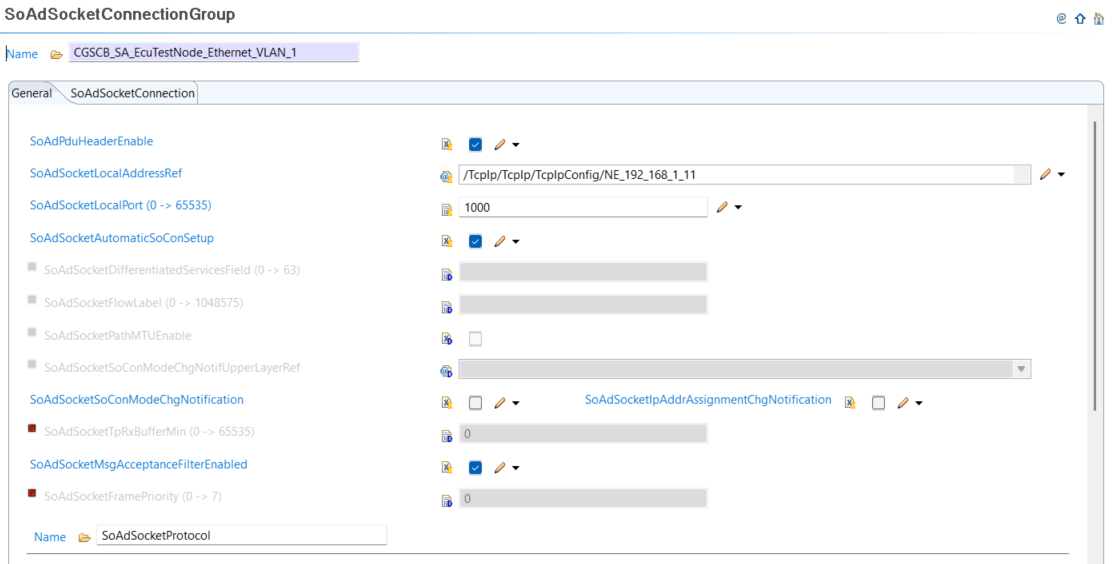This screenshot has height=564, width=1113.
Task: Click folder icon beside SoAdSocketProtocol name
Action: coord(84,537)
